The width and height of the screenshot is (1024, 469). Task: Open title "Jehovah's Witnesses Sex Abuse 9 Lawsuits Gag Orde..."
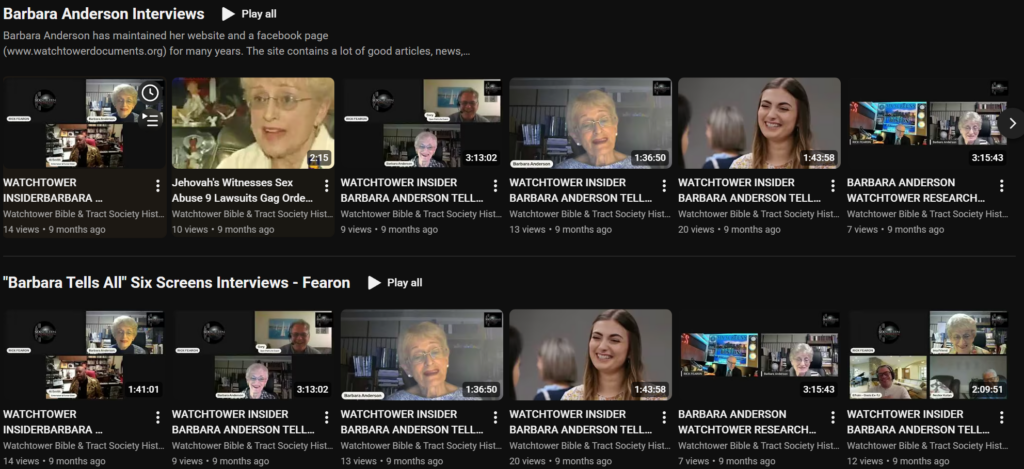click(242, 190)
